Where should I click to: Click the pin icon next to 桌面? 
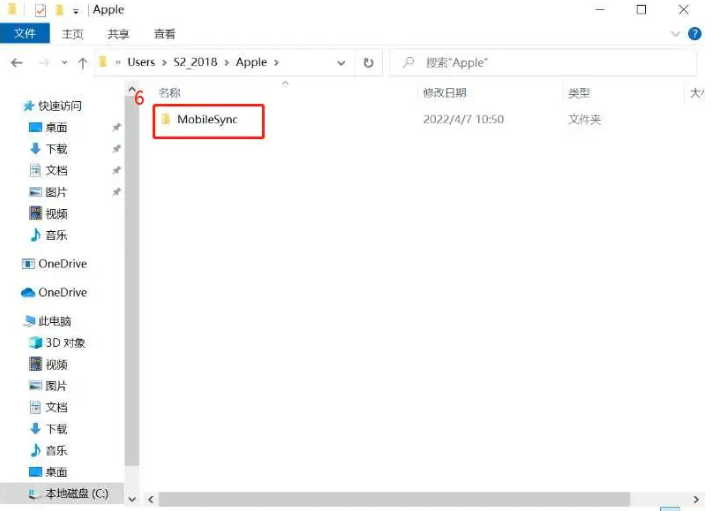tap(117, 127)
